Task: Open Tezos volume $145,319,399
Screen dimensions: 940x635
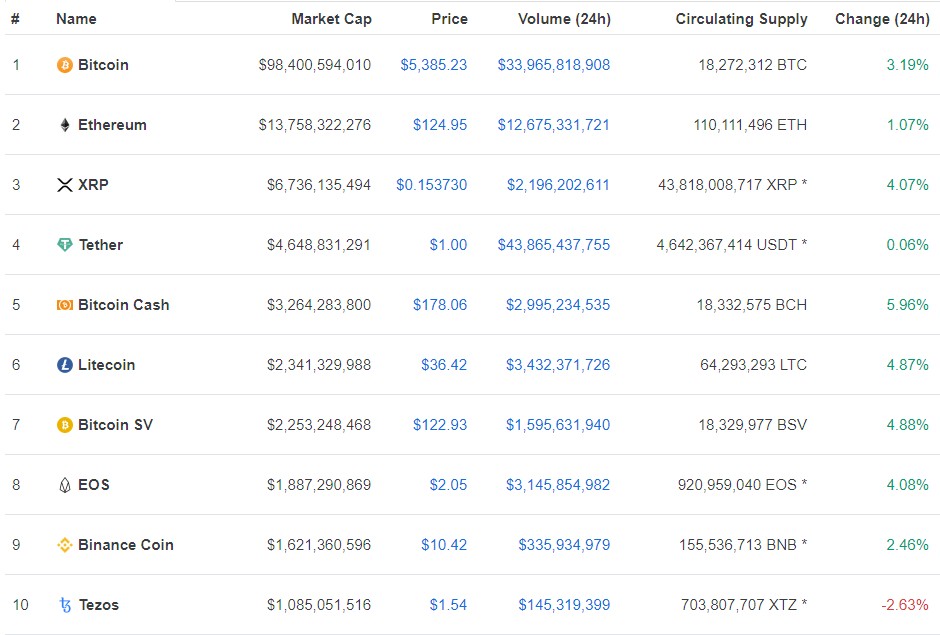Action: click(565, 604)
